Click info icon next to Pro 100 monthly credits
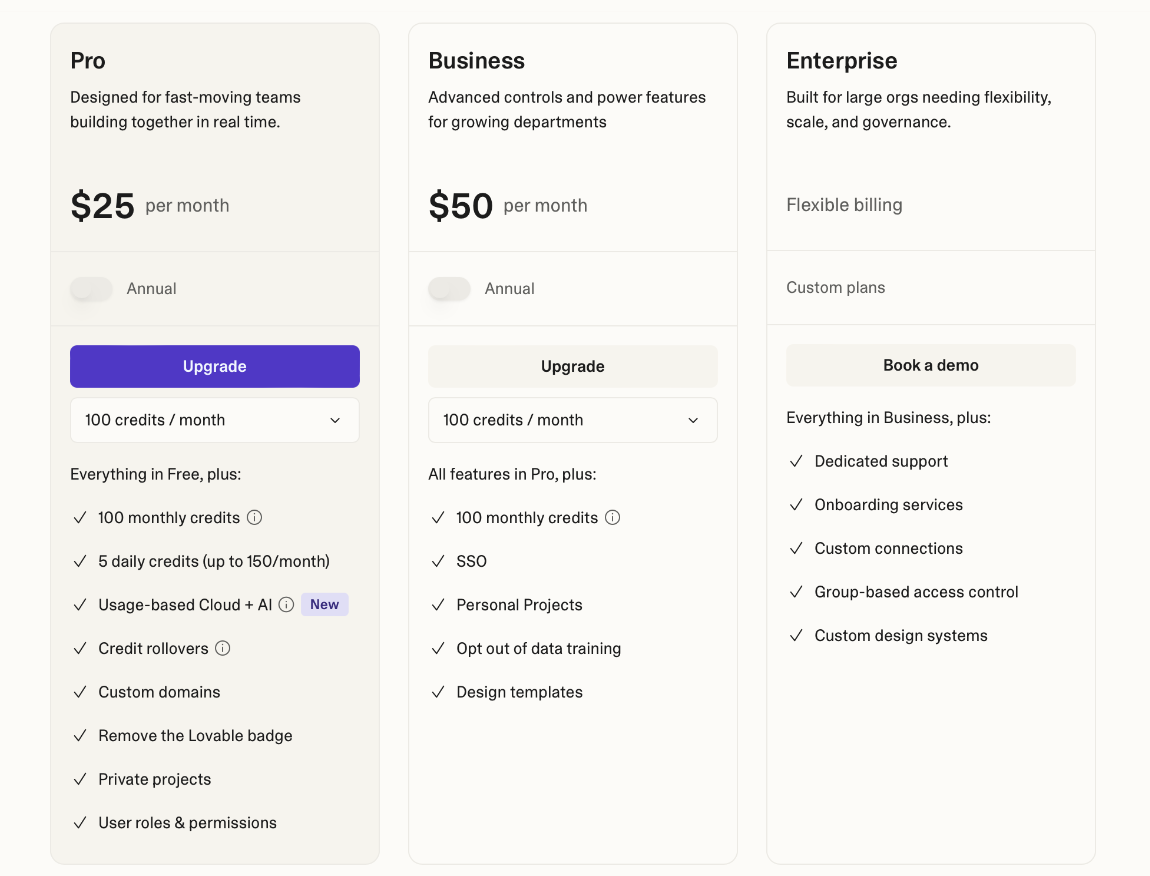This screenshot has height=876, width=1150. pos(254,518)
